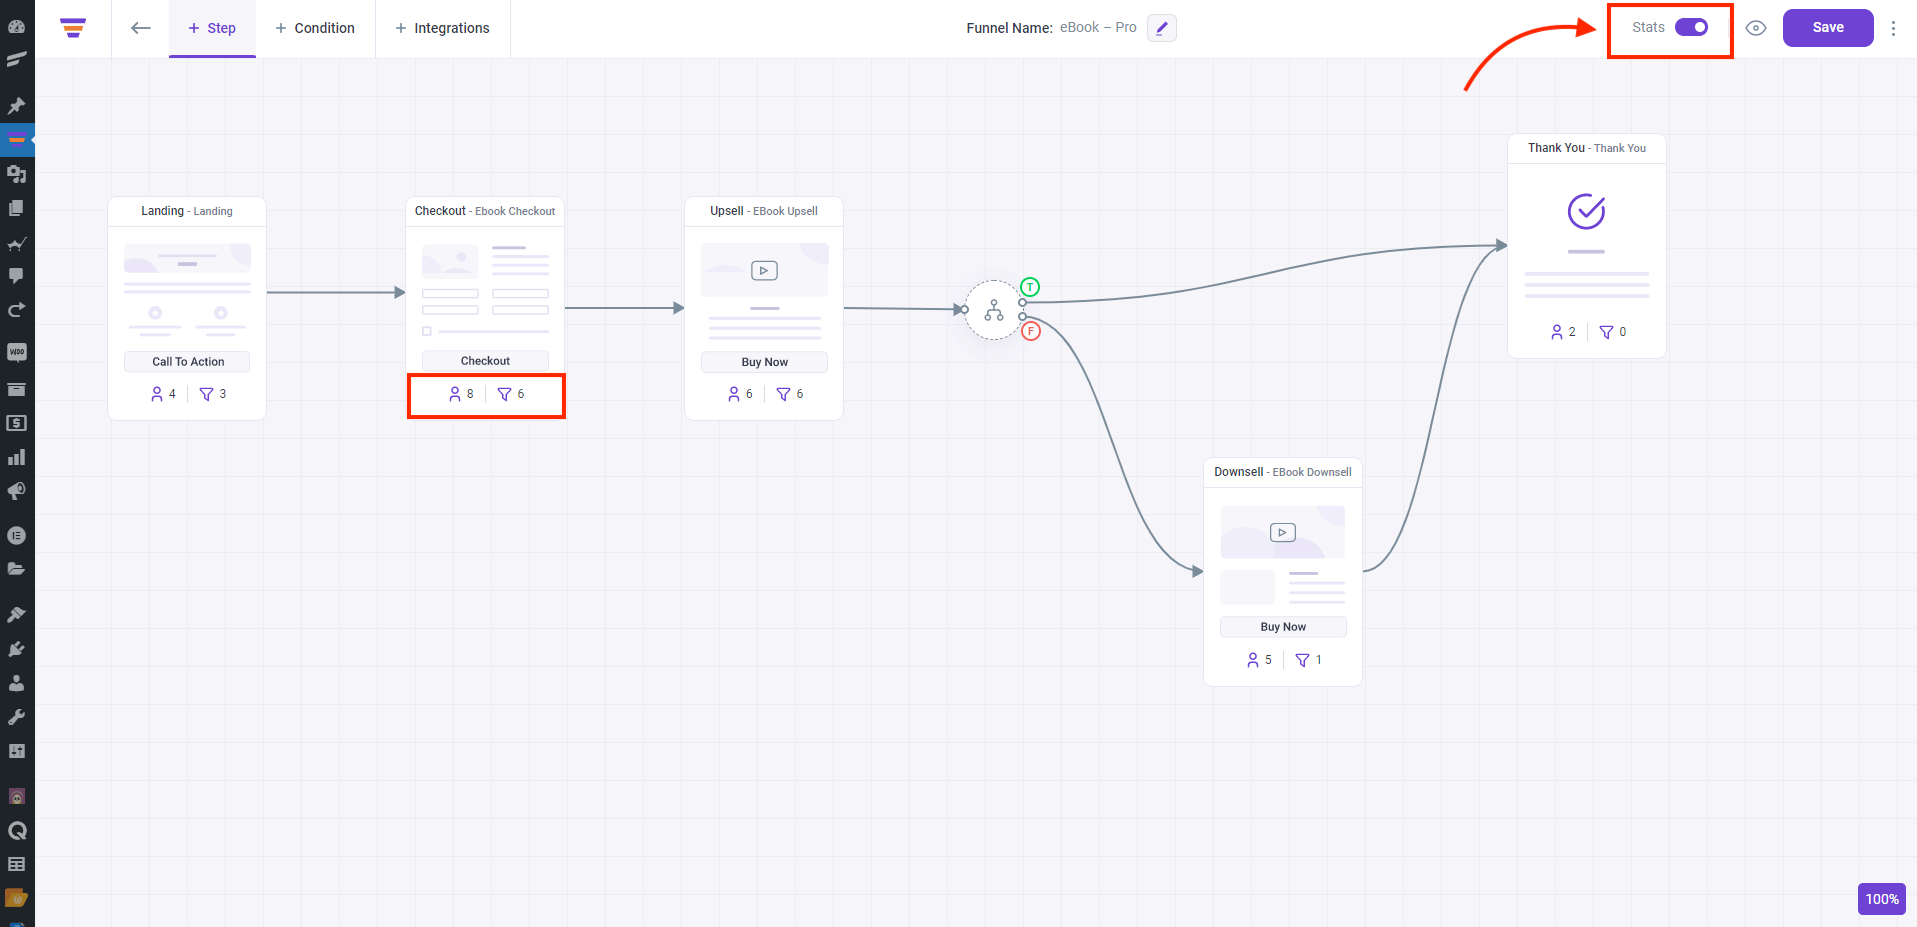
Task: Open the three-dot more options menu
Action: click(1893, 28)
